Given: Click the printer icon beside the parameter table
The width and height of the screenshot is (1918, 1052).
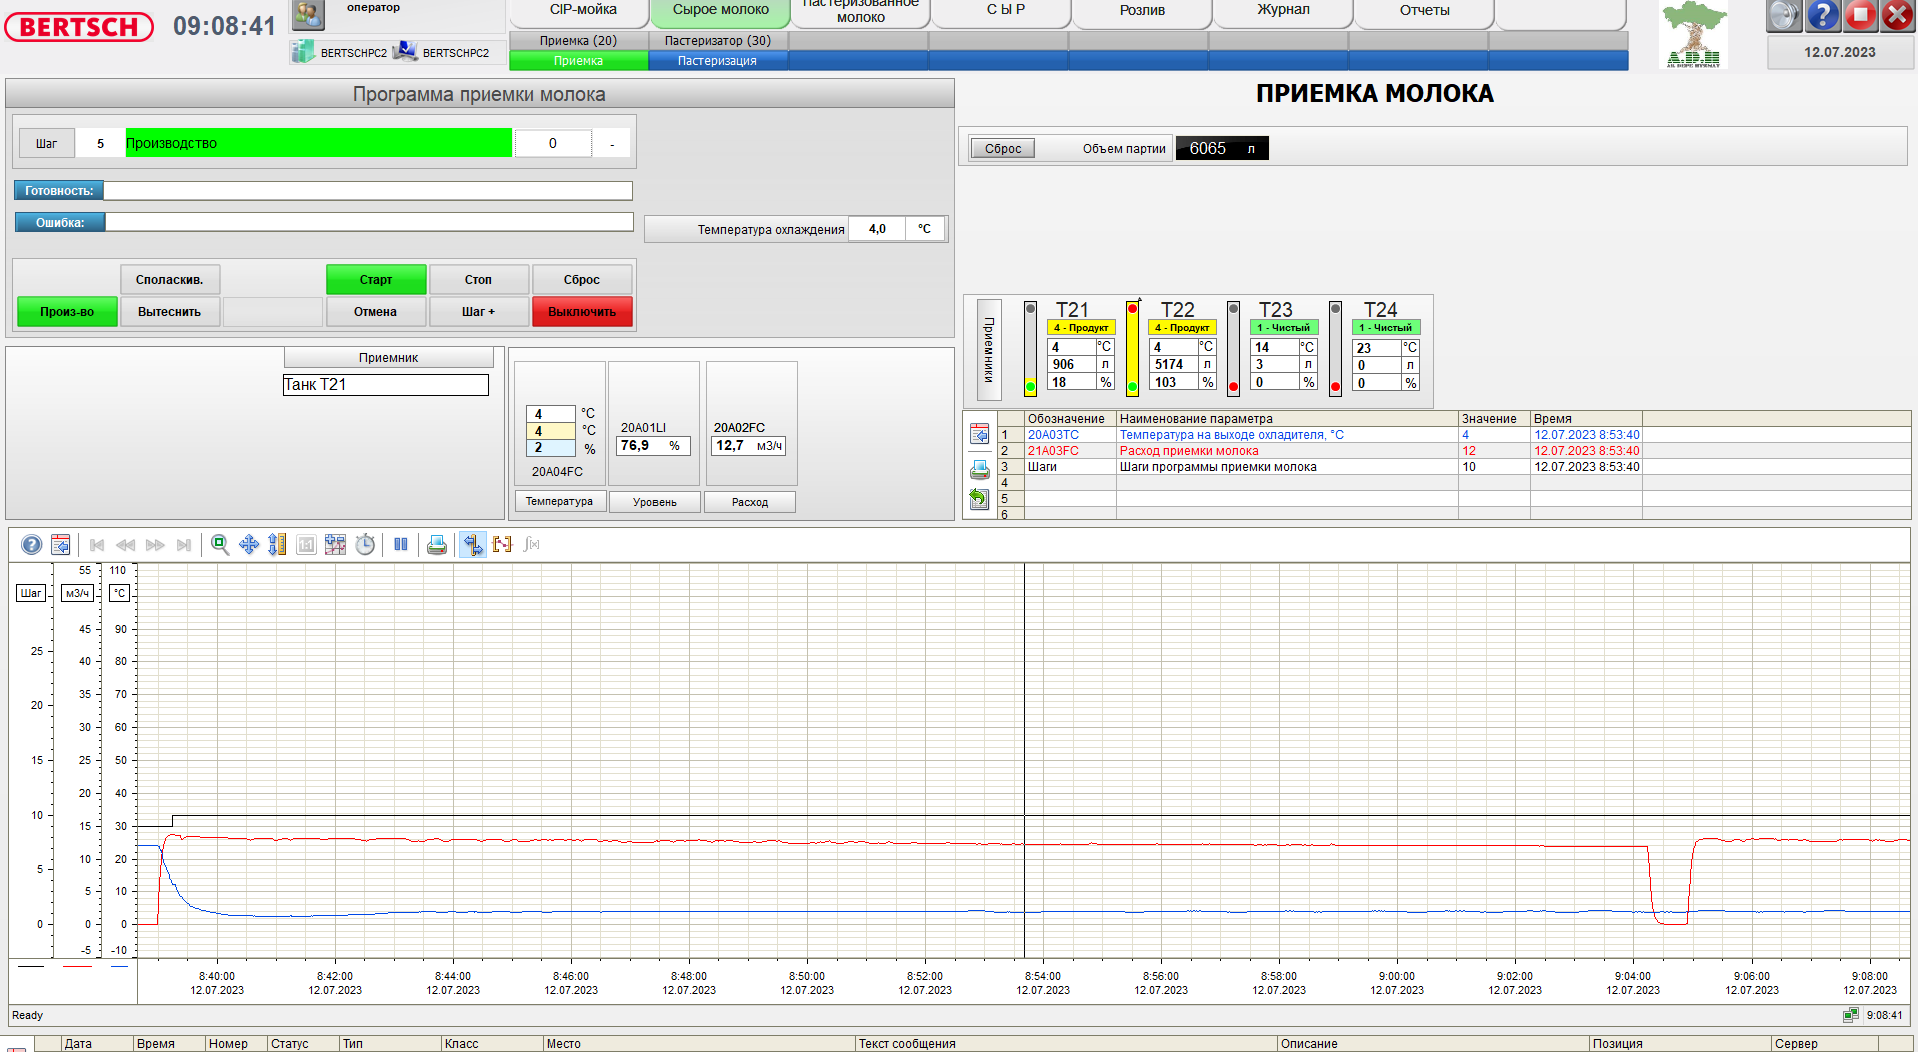Looking at the screenshot, I should click(x=979, y=469).
